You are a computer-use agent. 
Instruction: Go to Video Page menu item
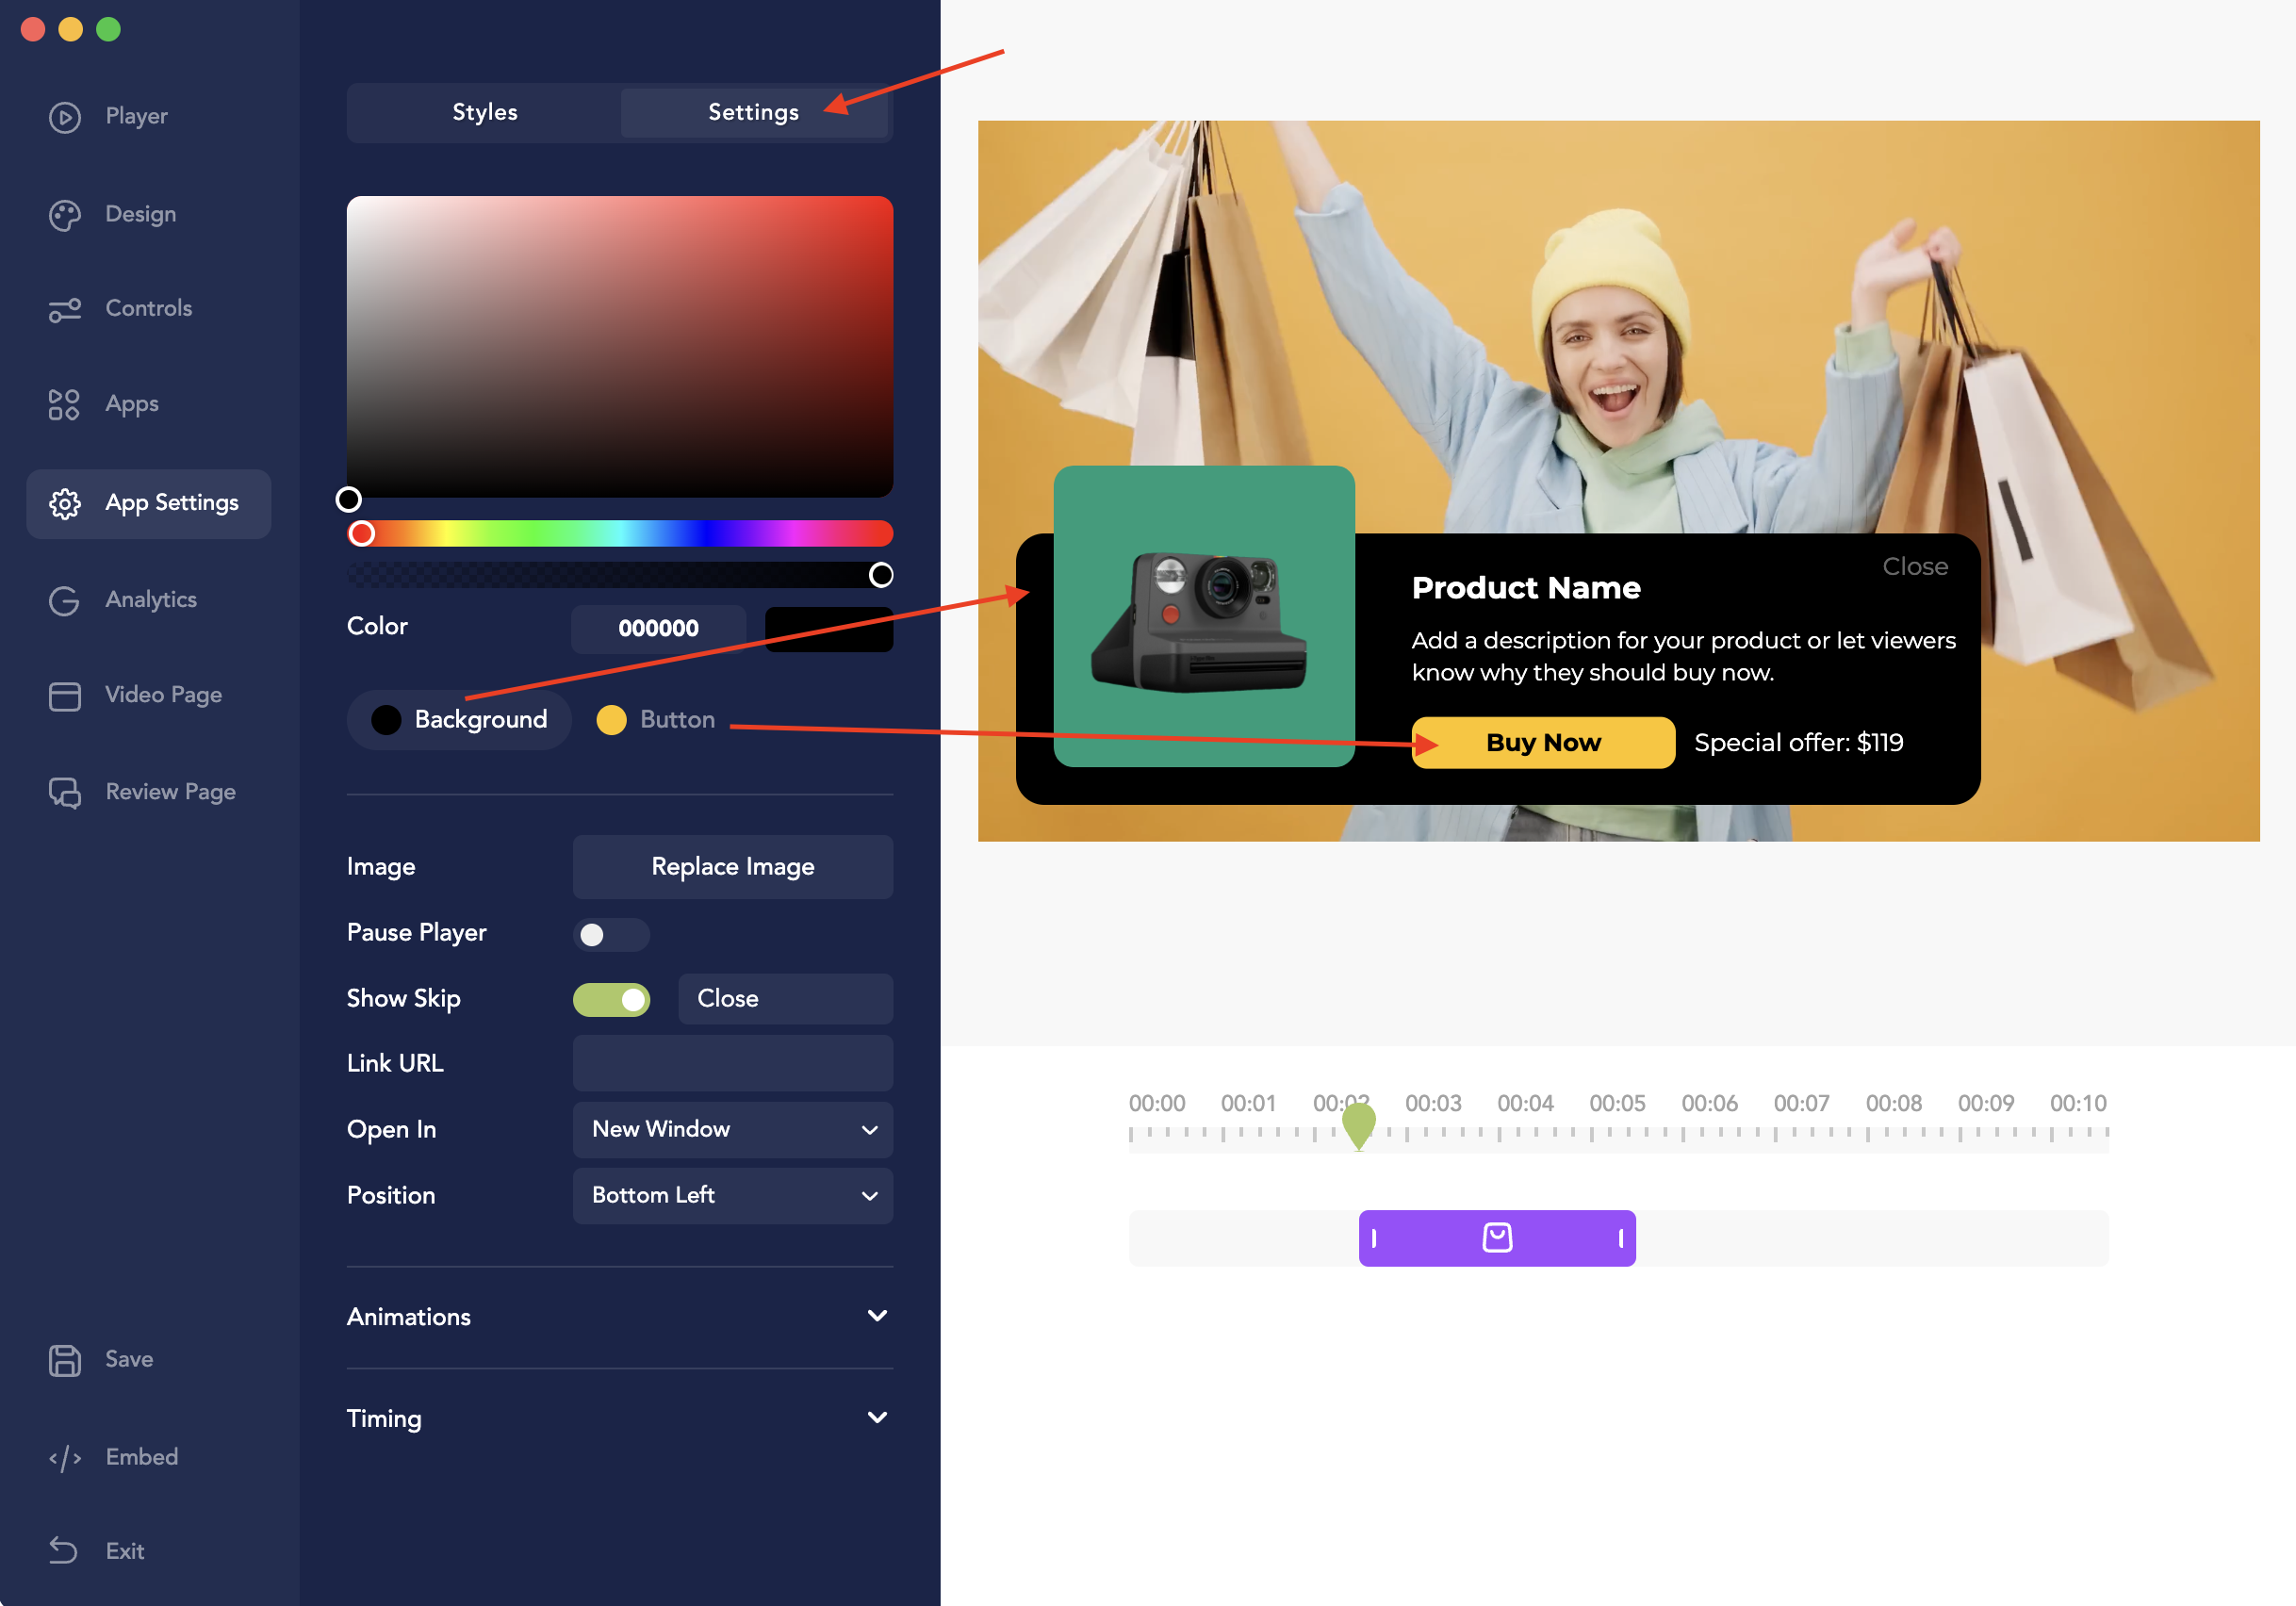coord(164,695)
